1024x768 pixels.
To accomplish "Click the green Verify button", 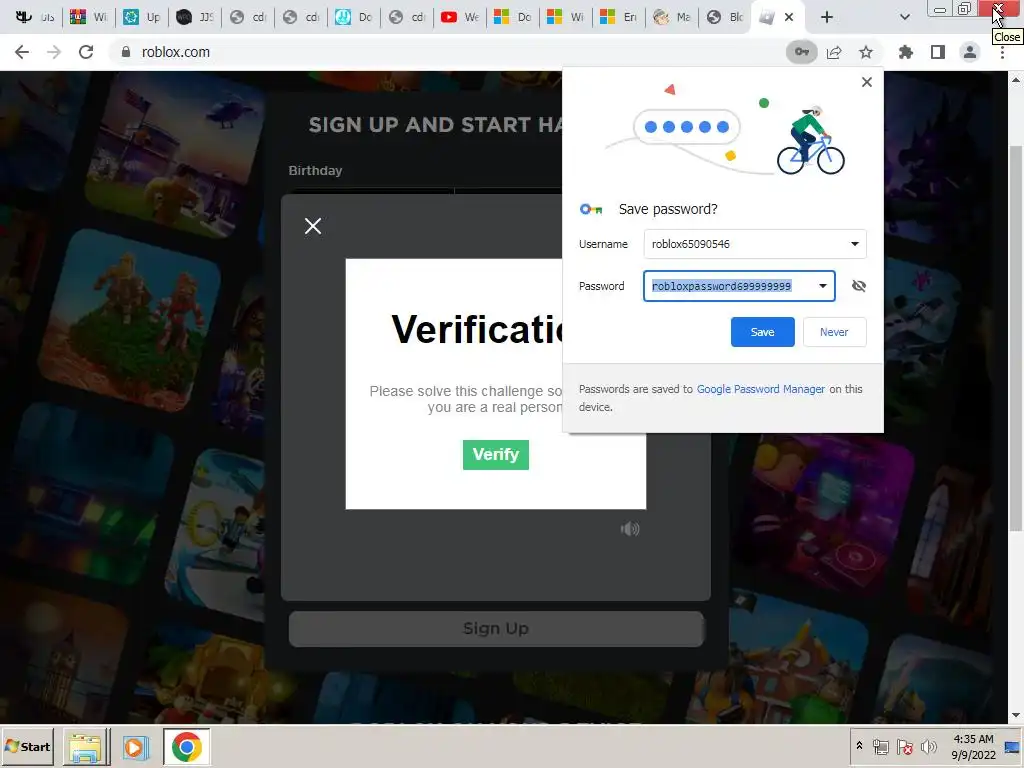I will (496, 455).
